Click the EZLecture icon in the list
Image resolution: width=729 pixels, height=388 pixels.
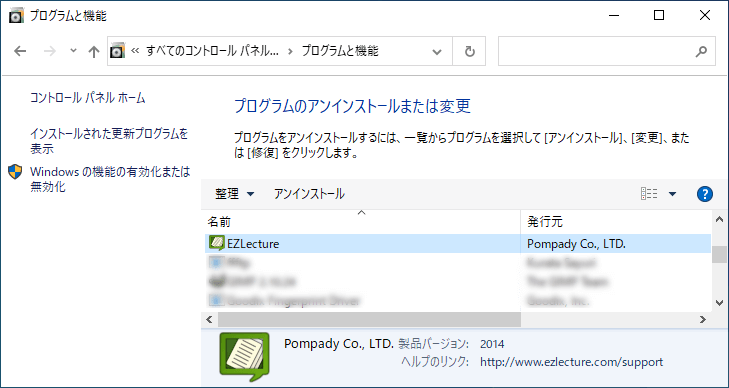(x=217, y=243)
